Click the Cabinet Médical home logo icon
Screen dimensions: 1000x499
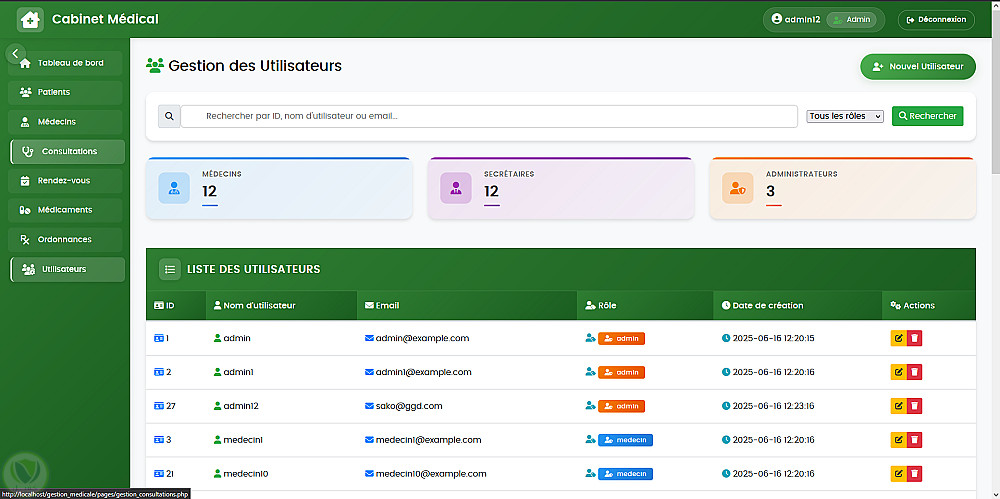[30, 19]
